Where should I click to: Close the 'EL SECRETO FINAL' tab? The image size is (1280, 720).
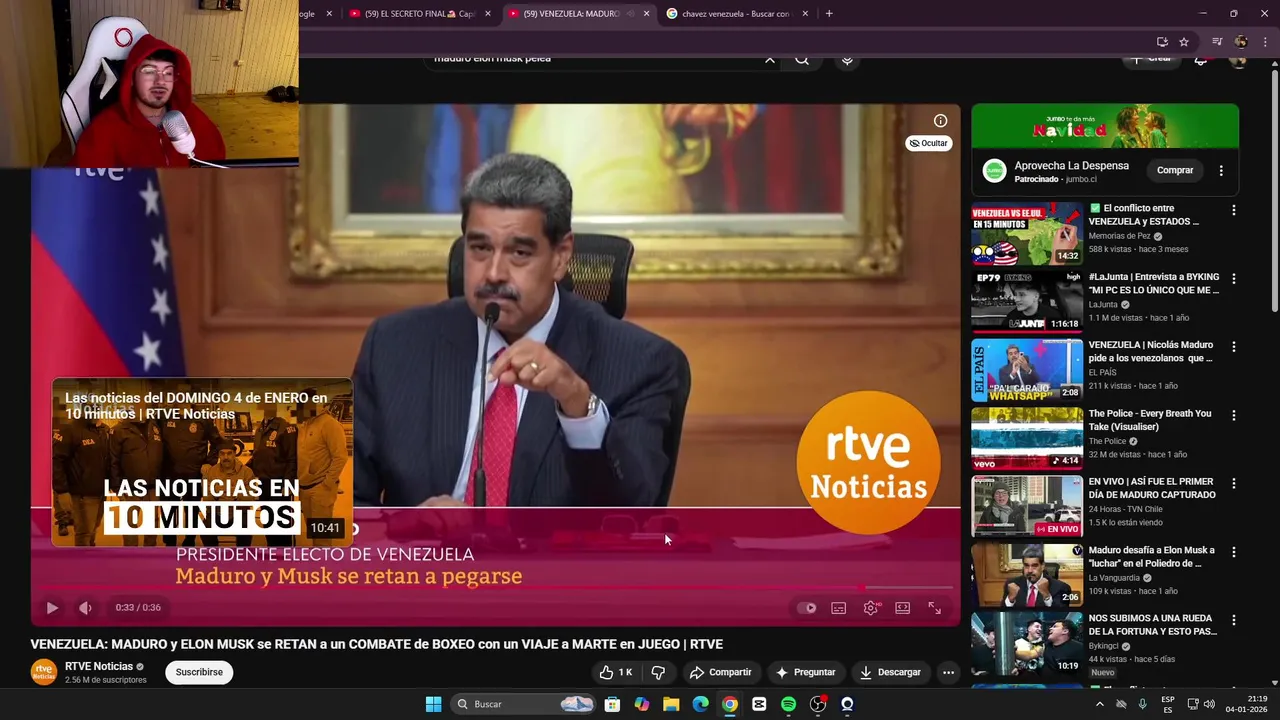click(488, 14)
